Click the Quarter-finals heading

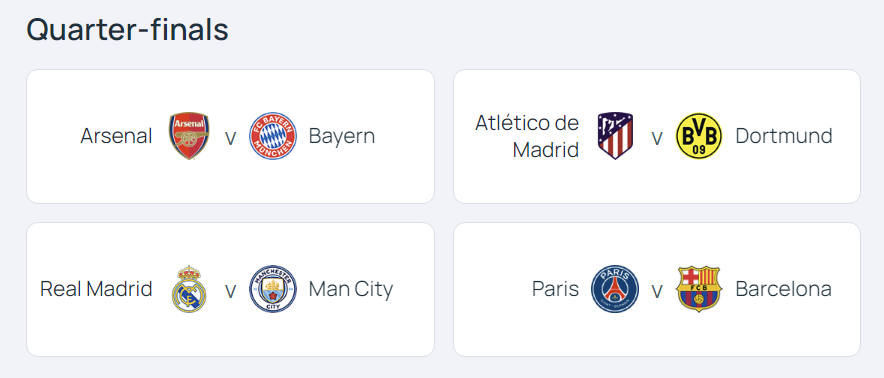[127, 30]
